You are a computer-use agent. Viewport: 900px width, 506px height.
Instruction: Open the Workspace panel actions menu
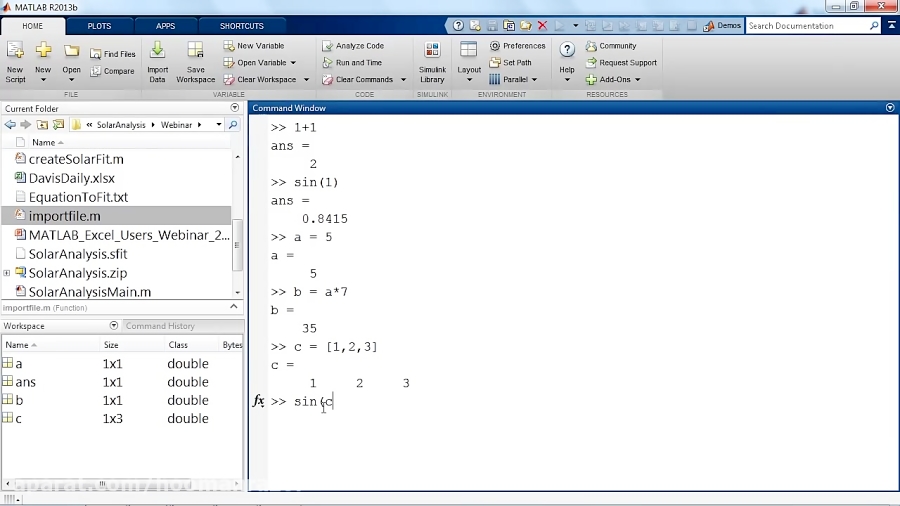(114, 326)
